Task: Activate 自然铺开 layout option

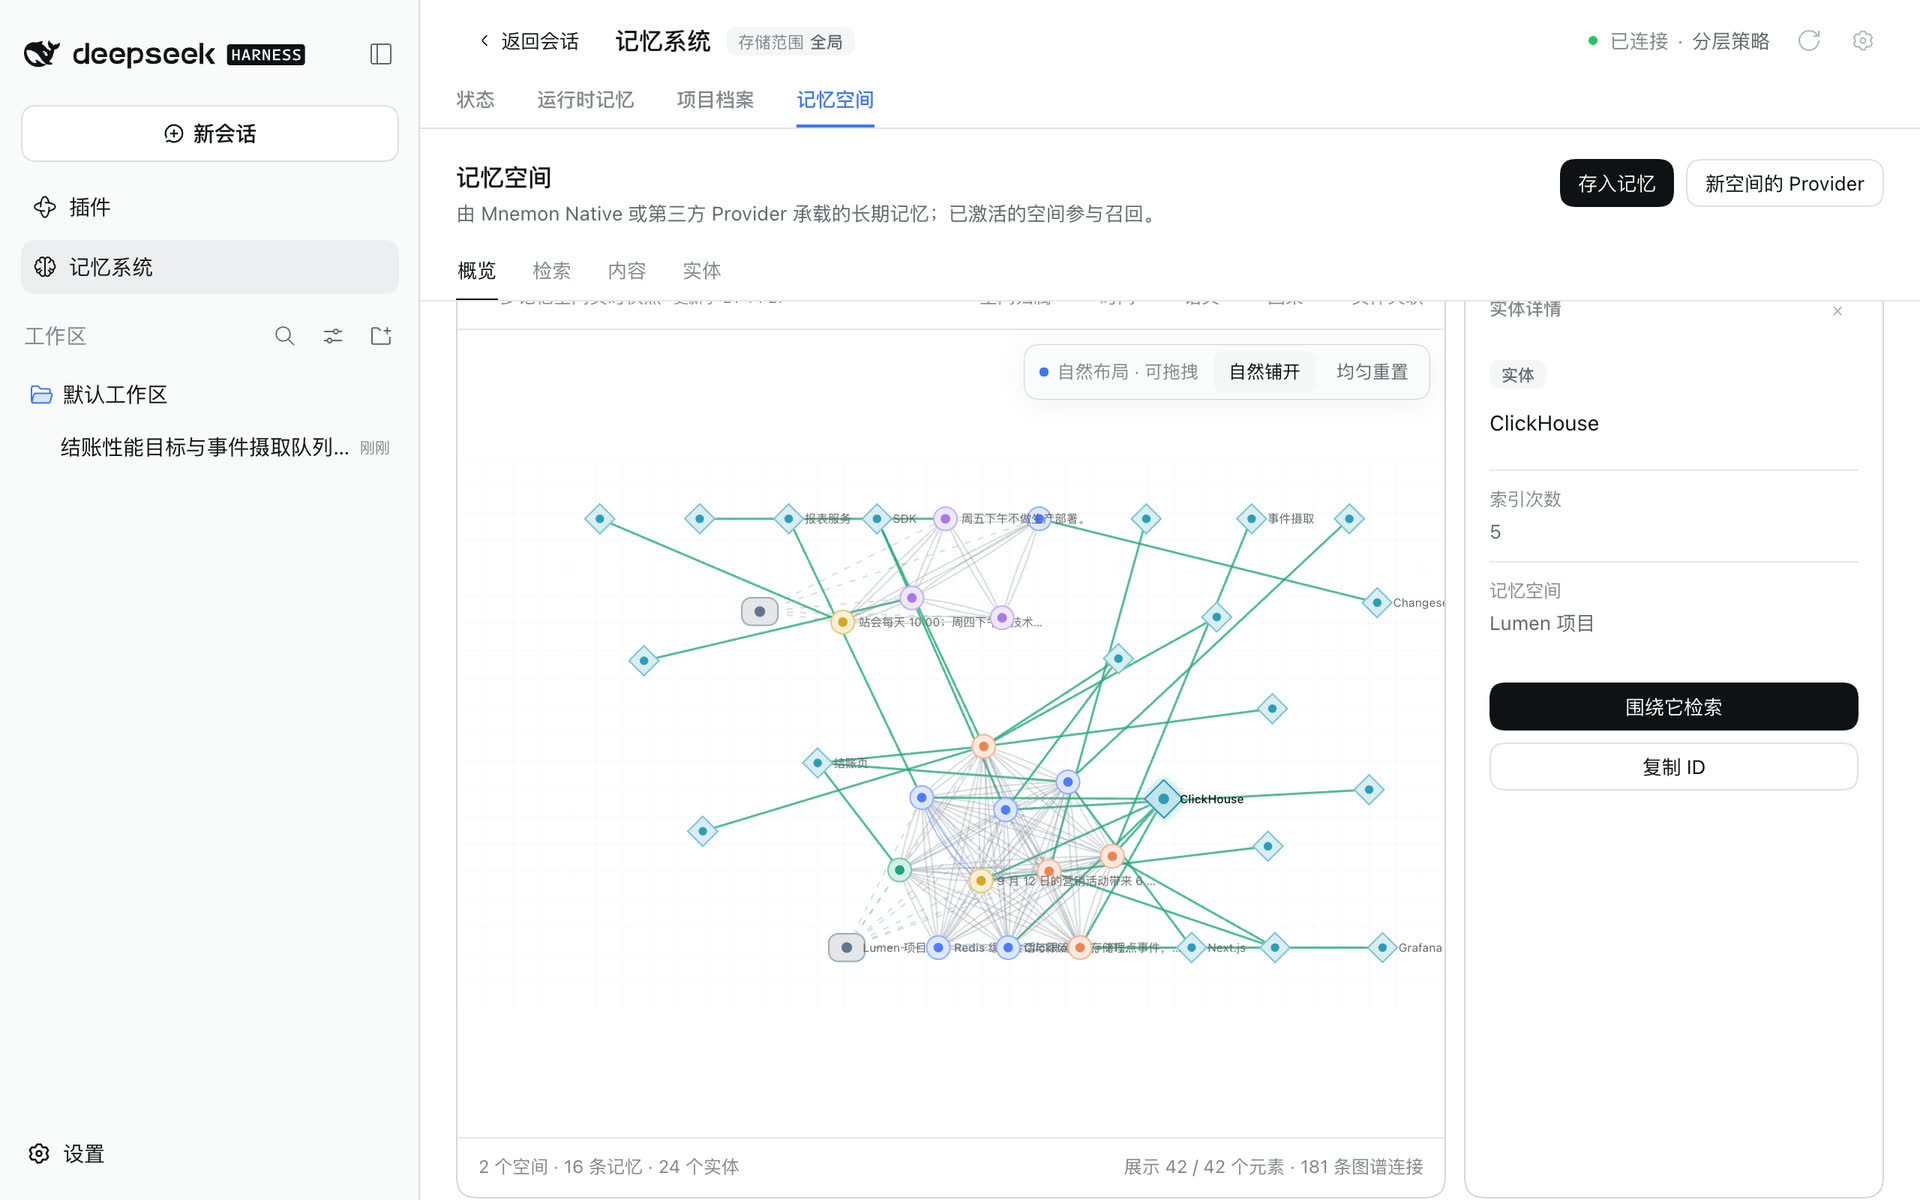Action: [x=1264, y=372]
